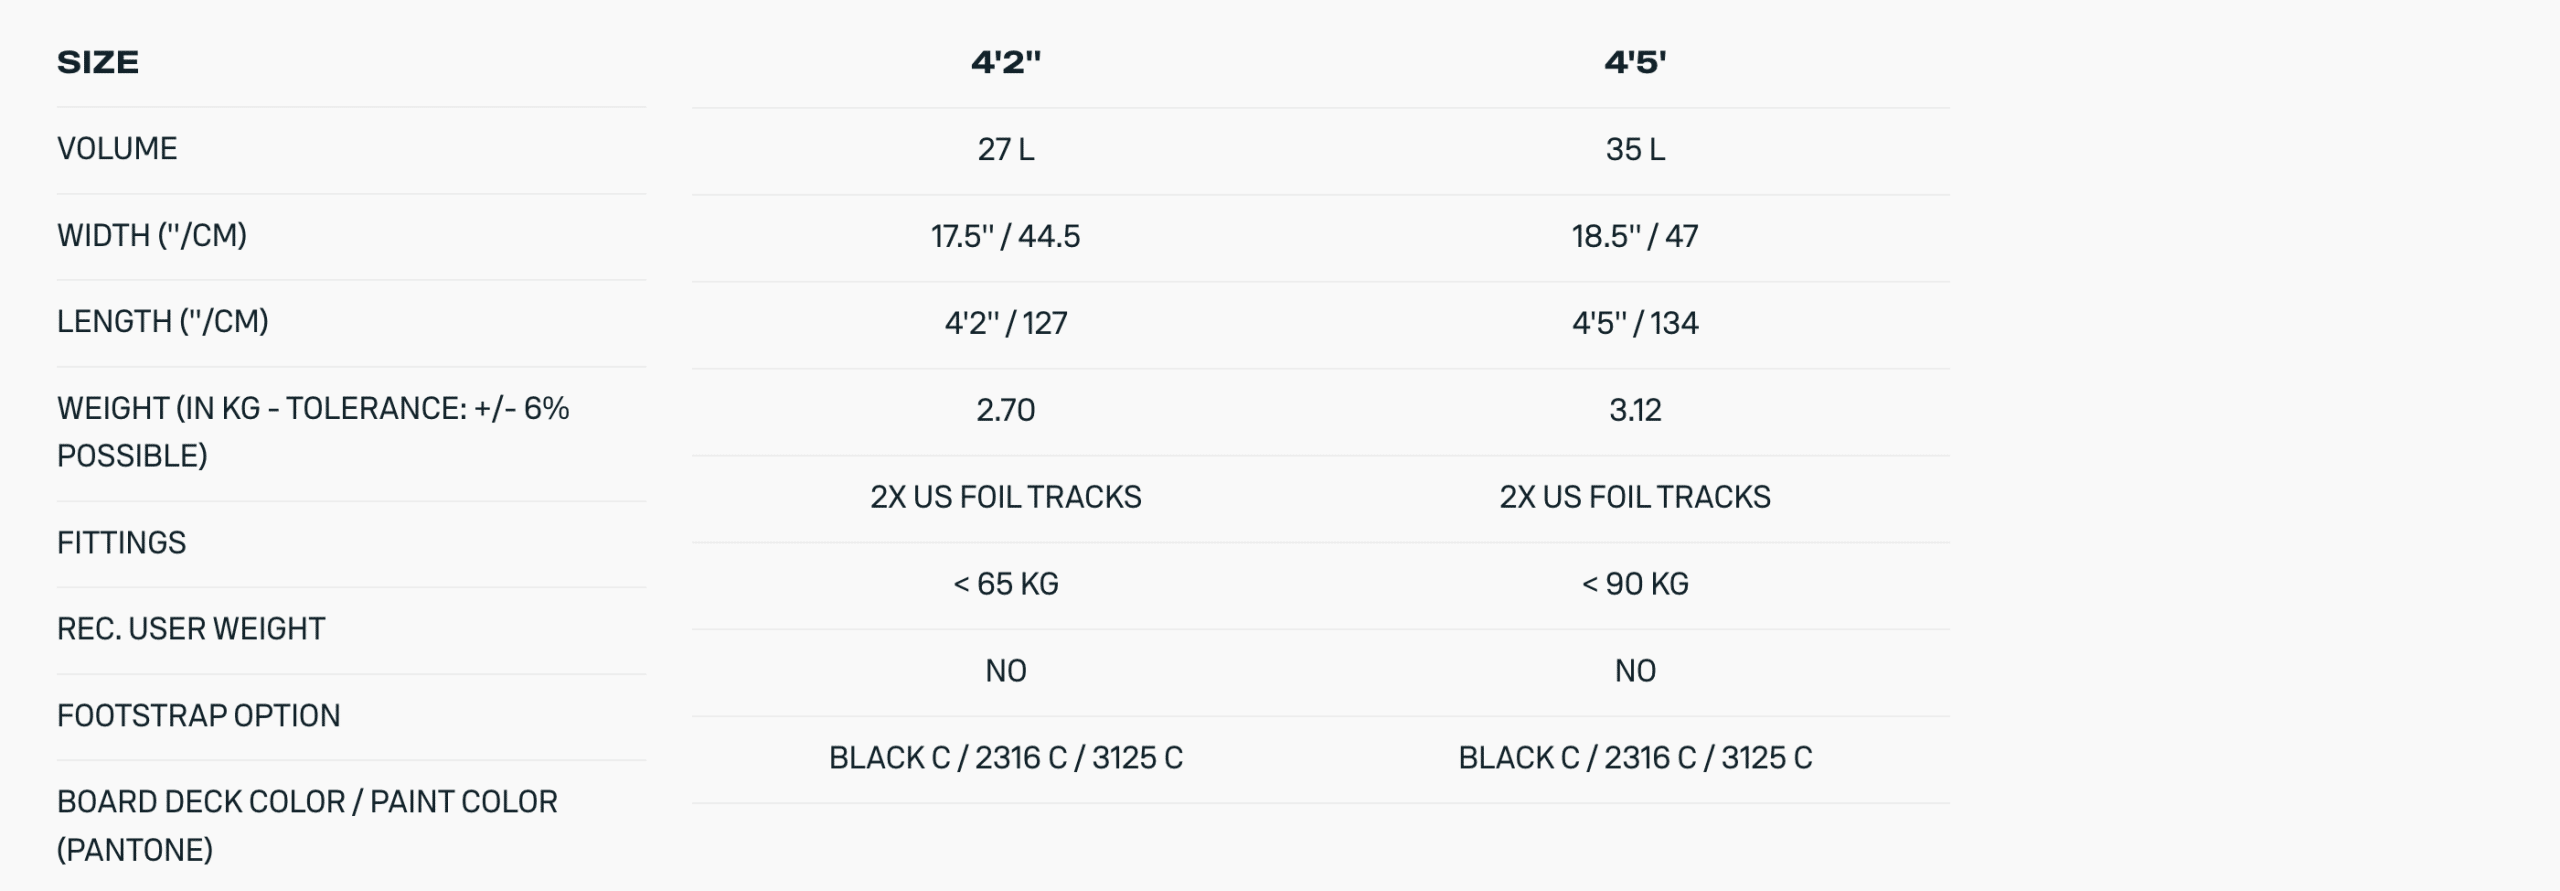
Task: Click the < 90 KG value
Action: click(x=1635, y=584)
